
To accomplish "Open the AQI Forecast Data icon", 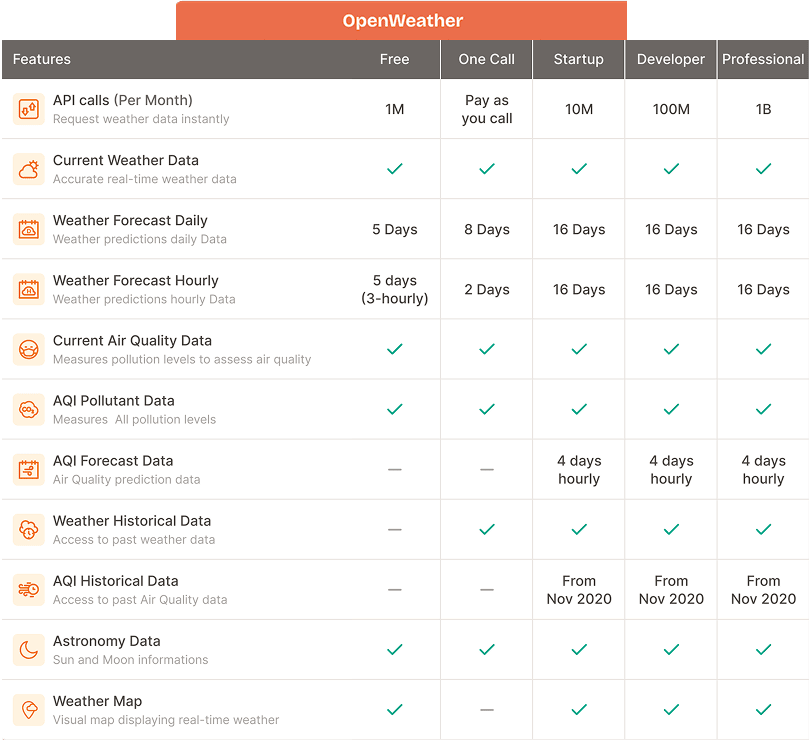I will tap(28, 469).
